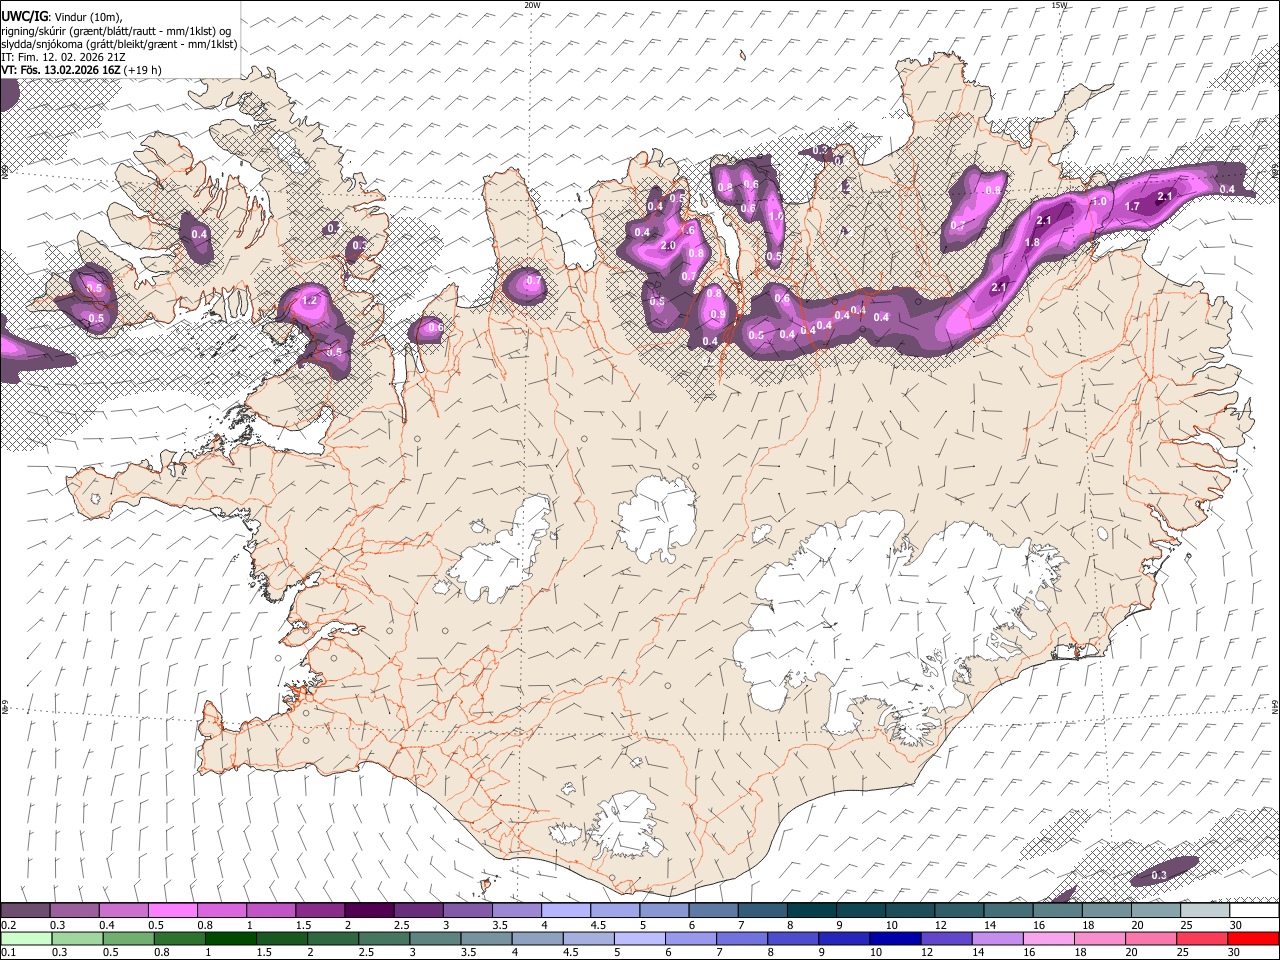Pick the navy blue swatch at 10 in the rain scale
Screen dimensions: 1280x960
[894, 938]
